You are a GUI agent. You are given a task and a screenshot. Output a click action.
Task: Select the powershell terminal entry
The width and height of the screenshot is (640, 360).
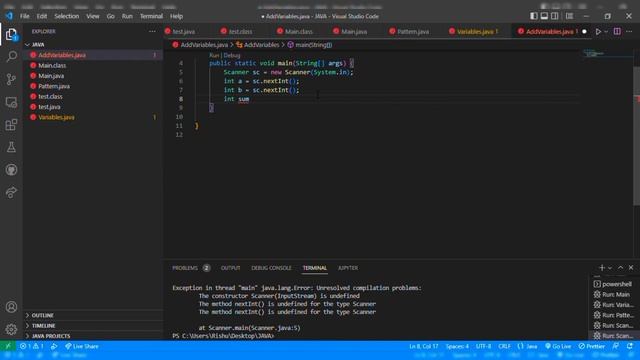(x=613, y=284)
